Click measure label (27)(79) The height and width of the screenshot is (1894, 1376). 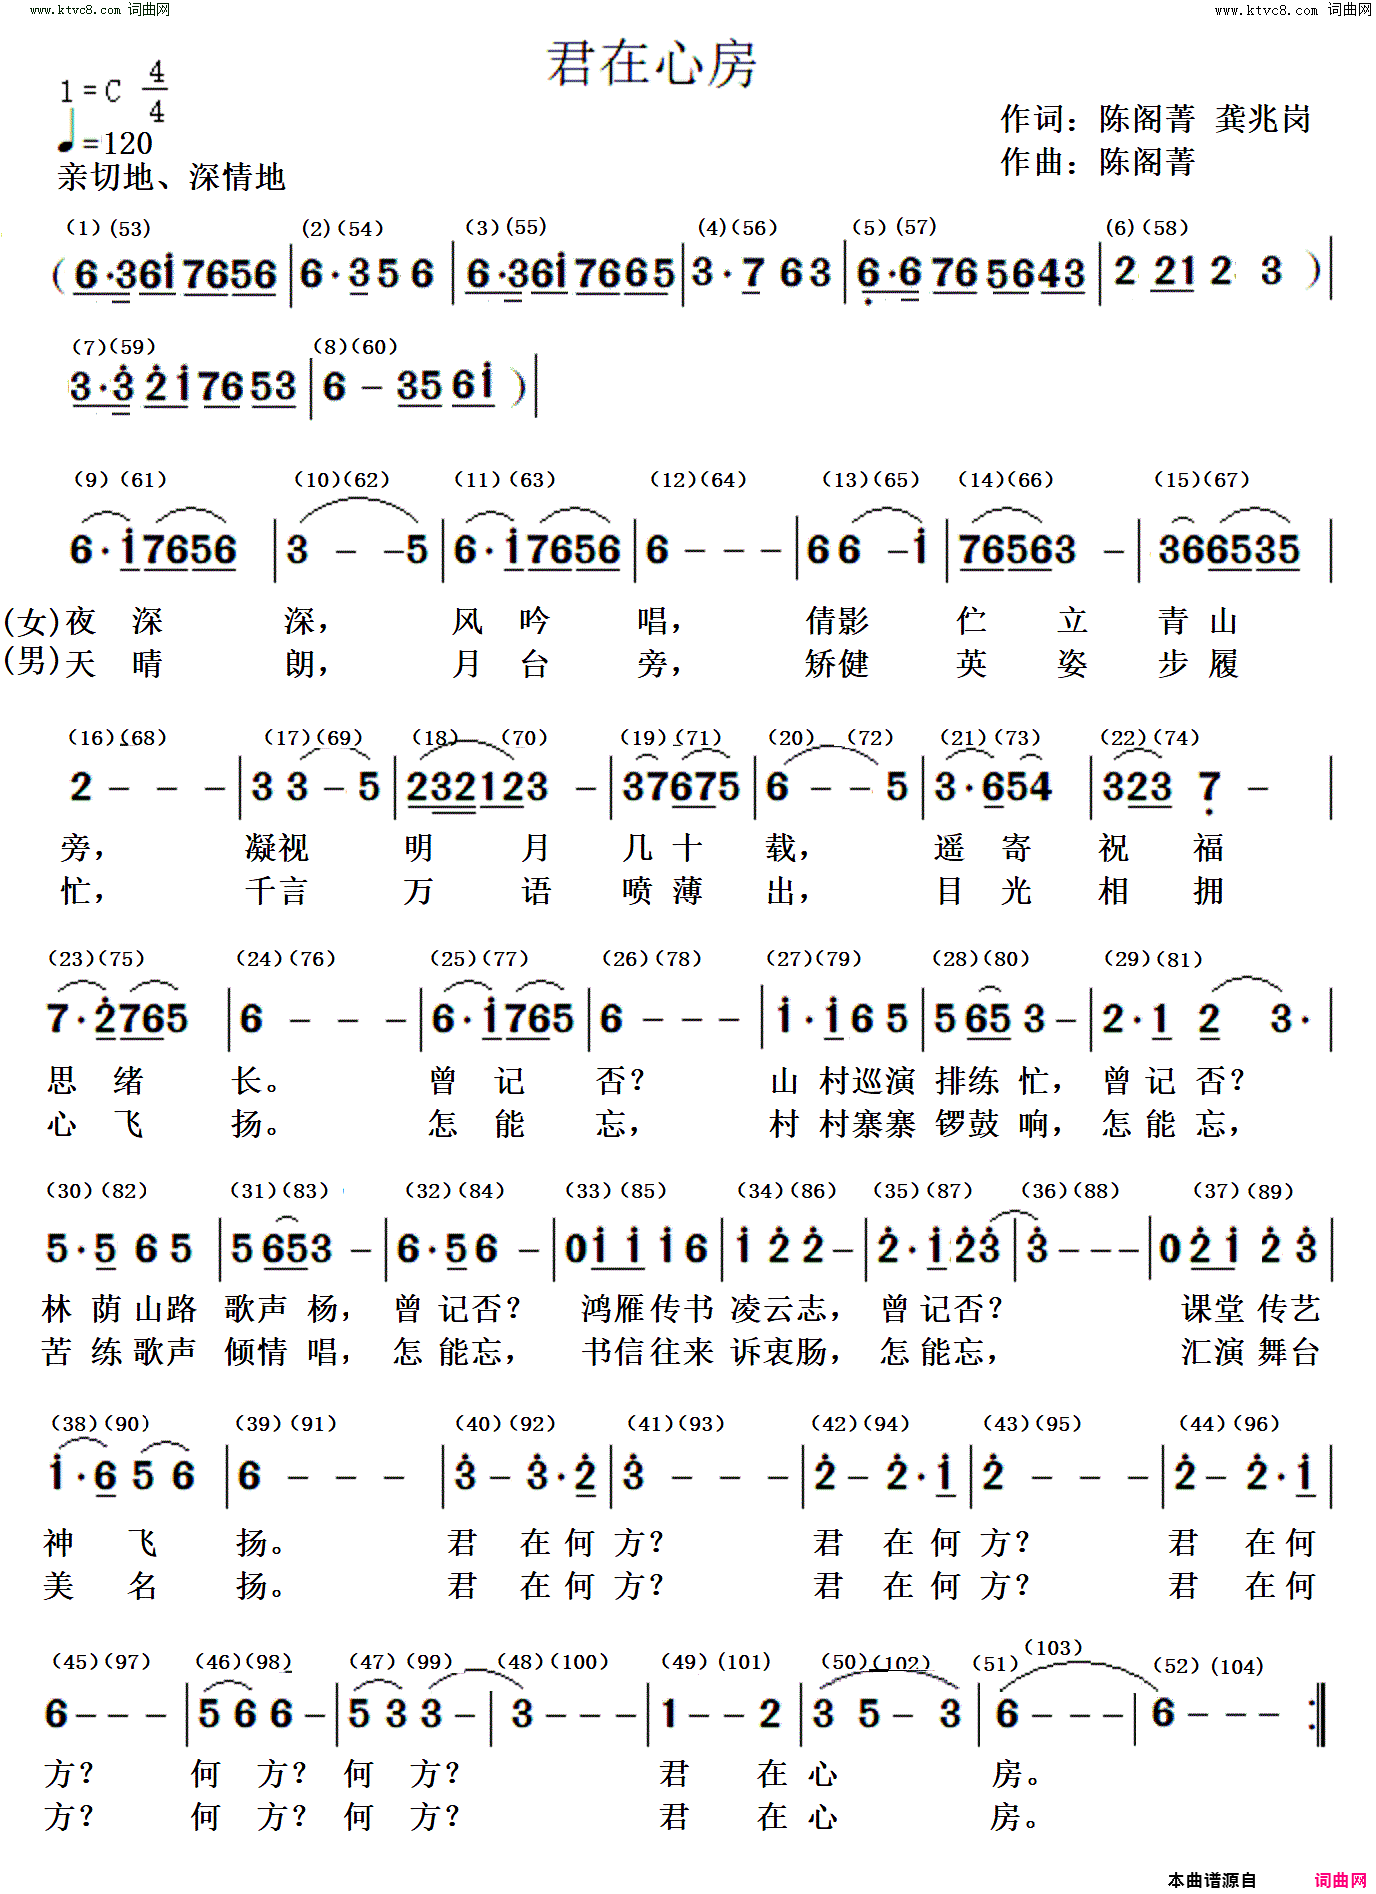814,958
